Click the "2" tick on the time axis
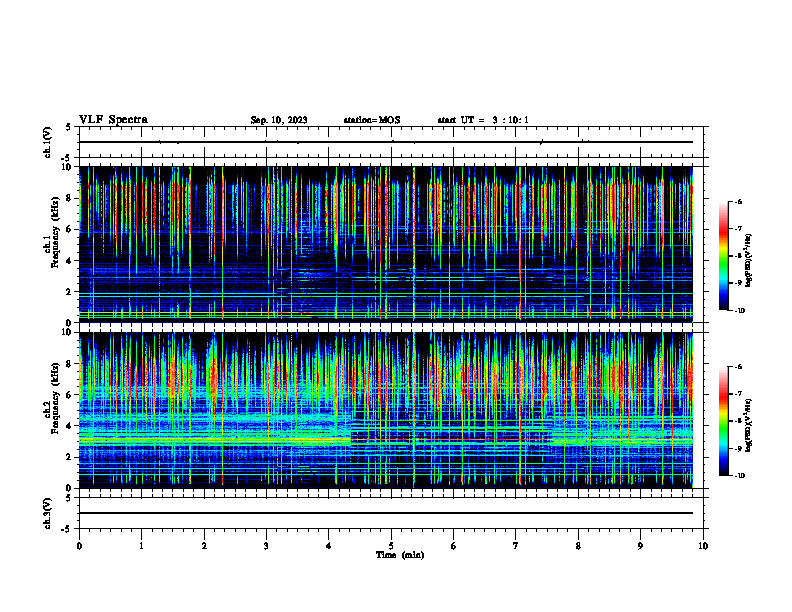The image size is (792, 612). tap(204, 546)
